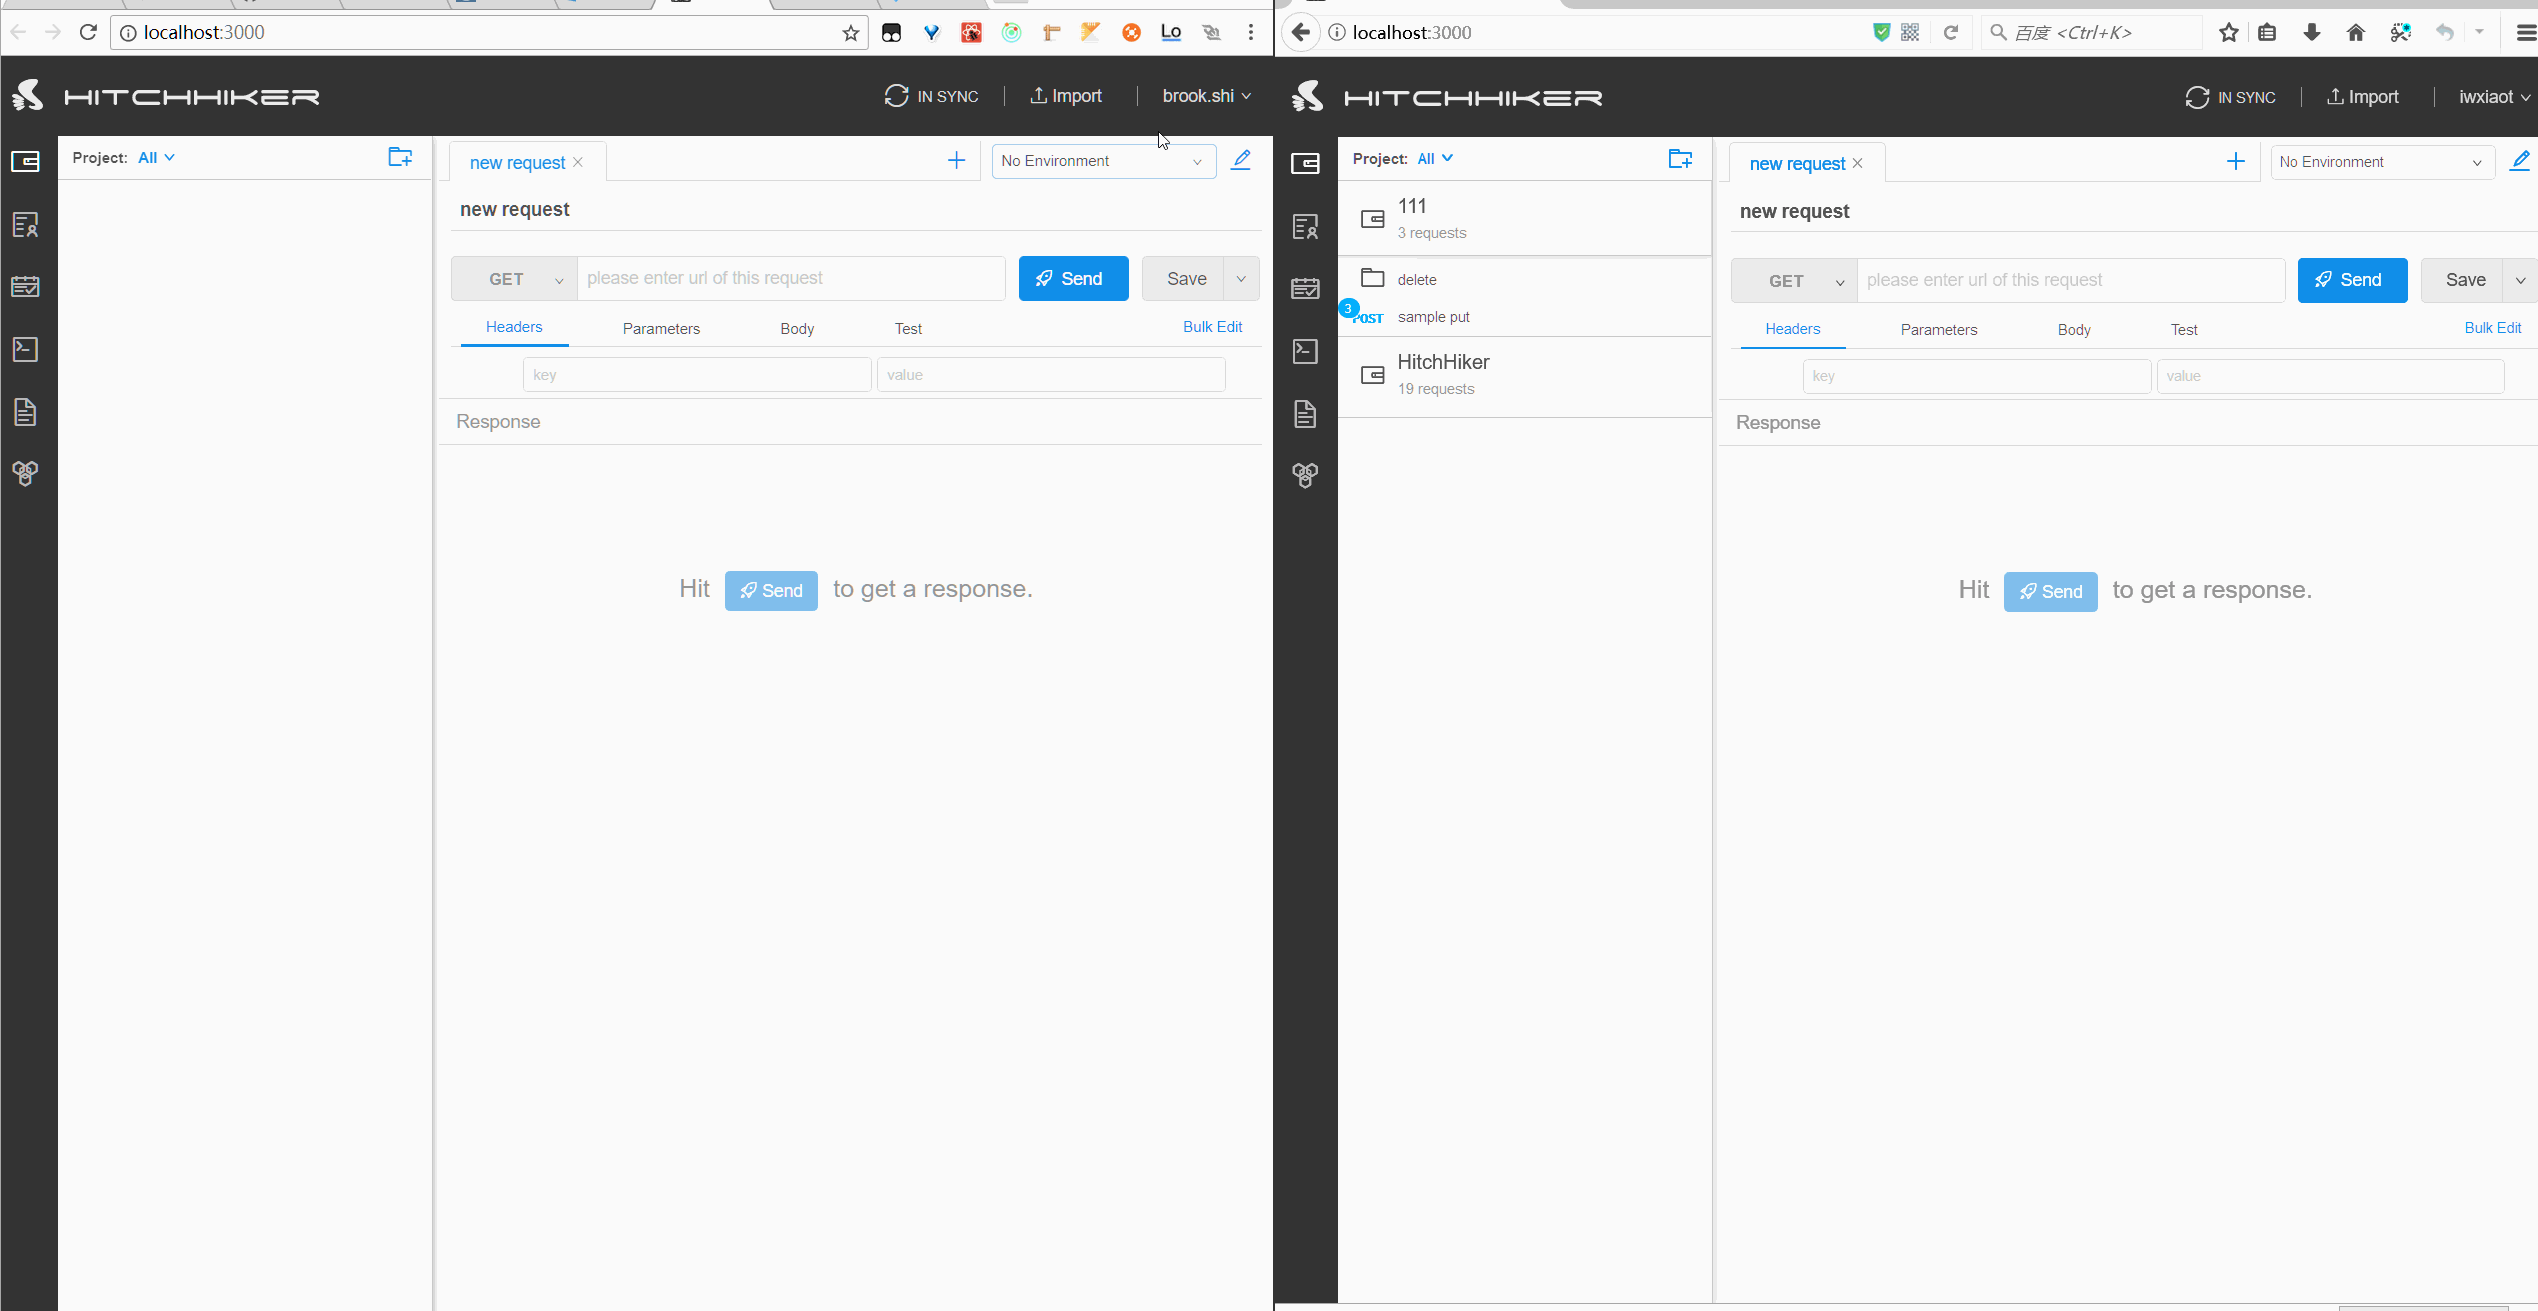Open the GET method dropdown in the right window

point(1794,281)
